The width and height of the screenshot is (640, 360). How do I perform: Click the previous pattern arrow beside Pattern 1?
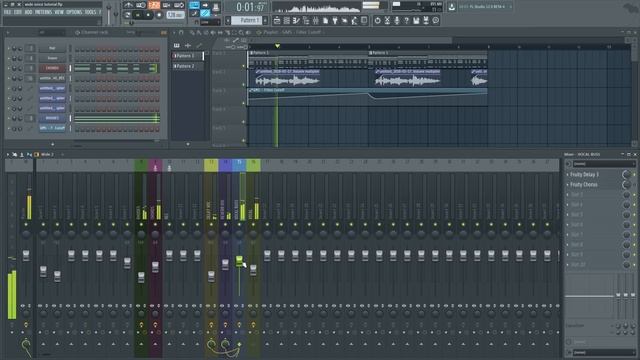228,20
